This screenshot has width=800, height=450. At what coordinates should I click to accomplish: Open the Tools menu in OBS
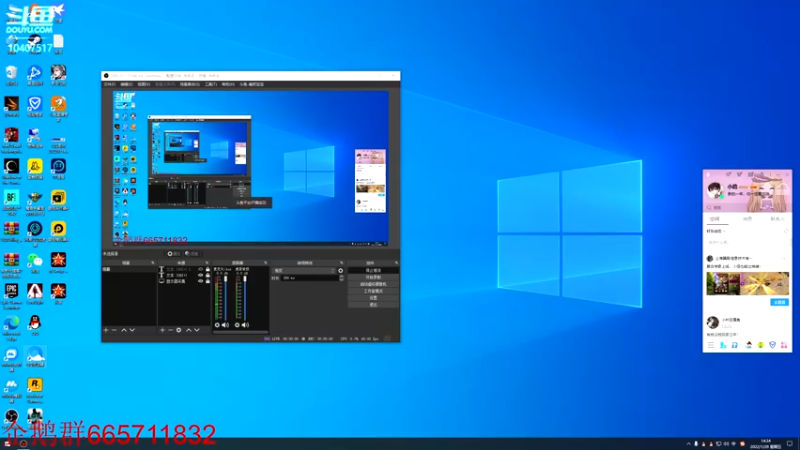coord(211,84)
